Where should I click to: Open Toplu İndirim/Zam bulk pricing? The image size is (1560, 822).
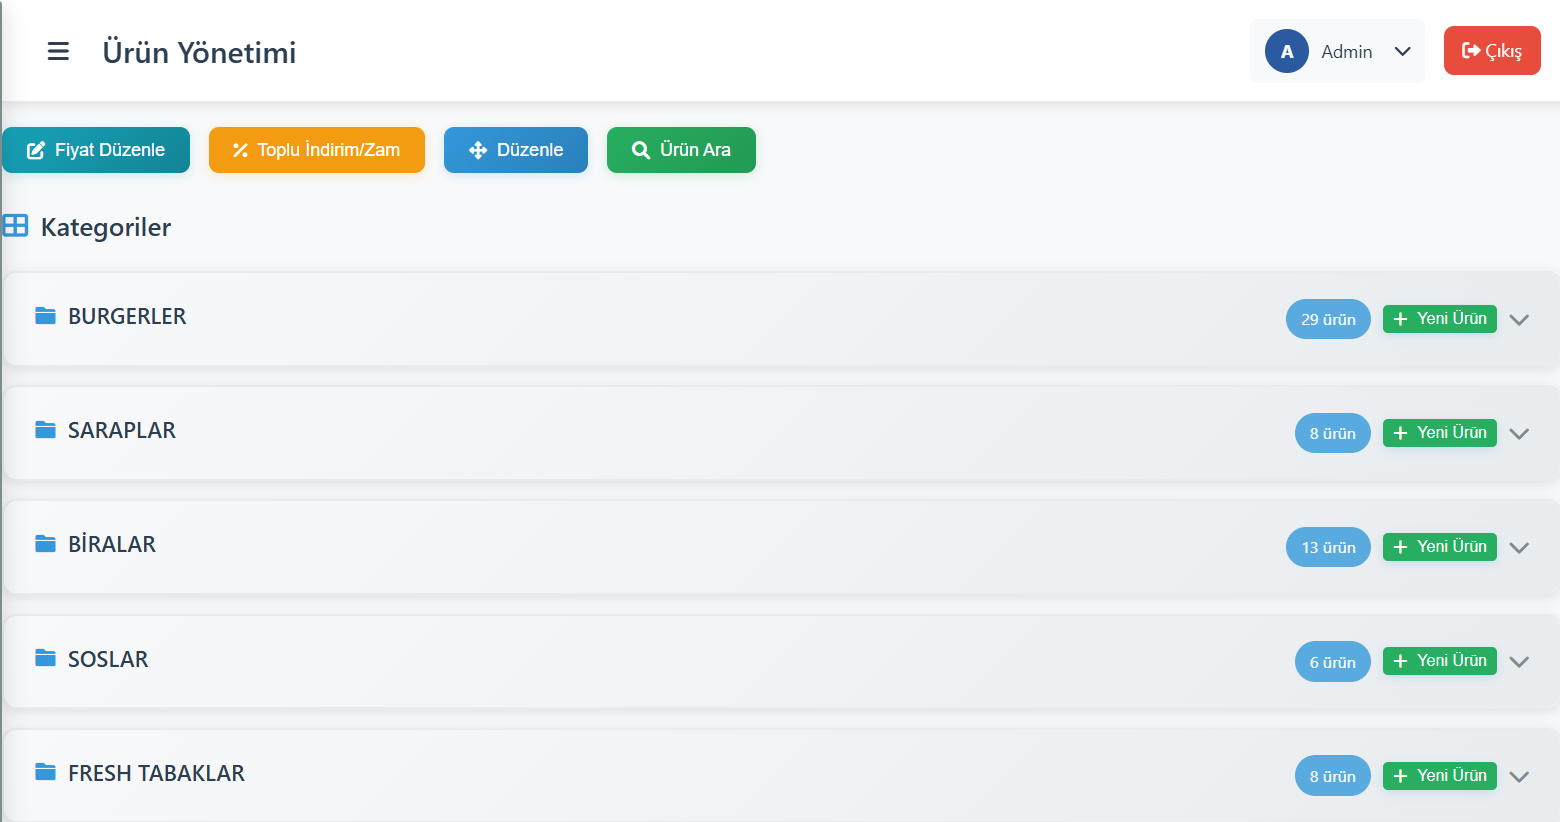pyautogui.click(x=316, y=150)
